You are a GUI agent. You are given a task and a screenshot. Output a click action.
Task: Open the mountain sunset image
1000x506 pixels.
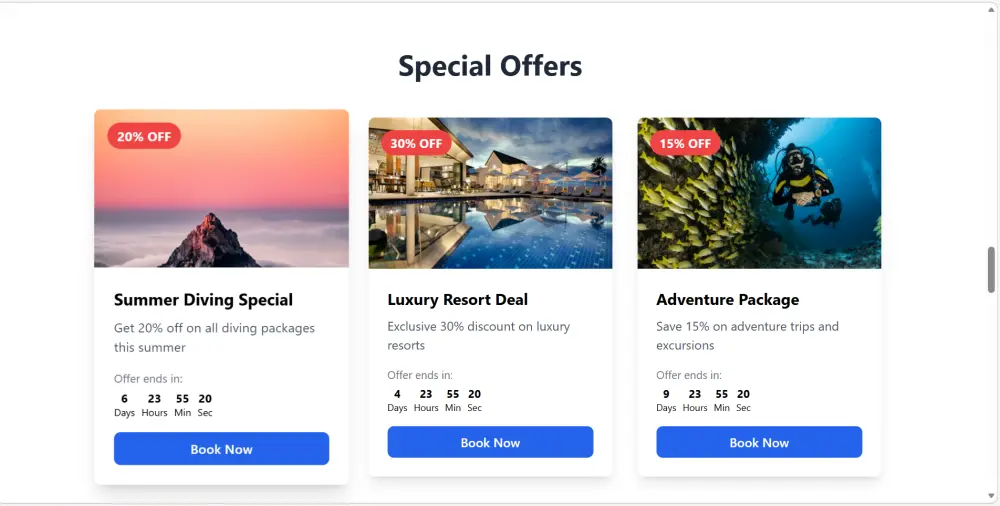[221, 188]
